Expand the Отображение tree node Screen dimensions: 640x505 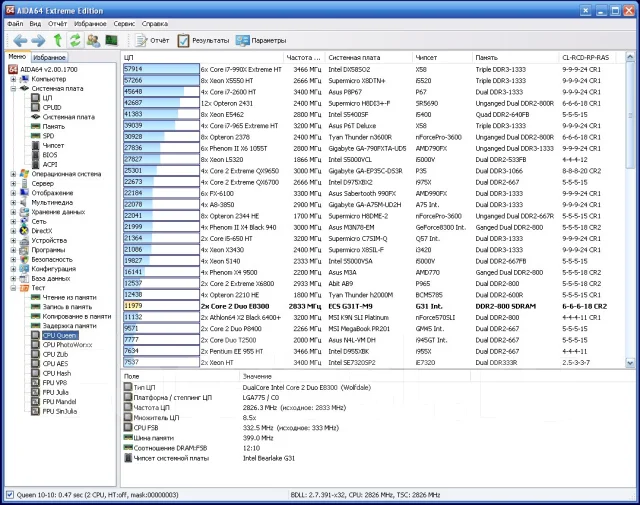point(13,193)
